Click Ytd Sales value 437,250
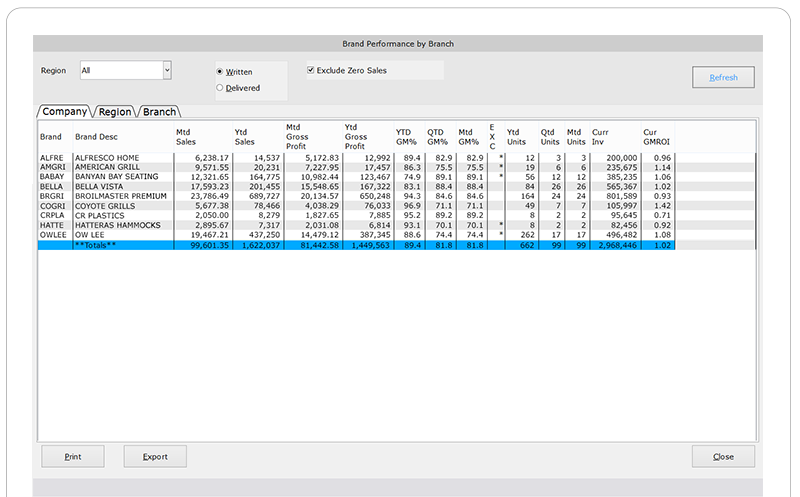This screenshot has width=800, height=497. (x=265, y=235)
